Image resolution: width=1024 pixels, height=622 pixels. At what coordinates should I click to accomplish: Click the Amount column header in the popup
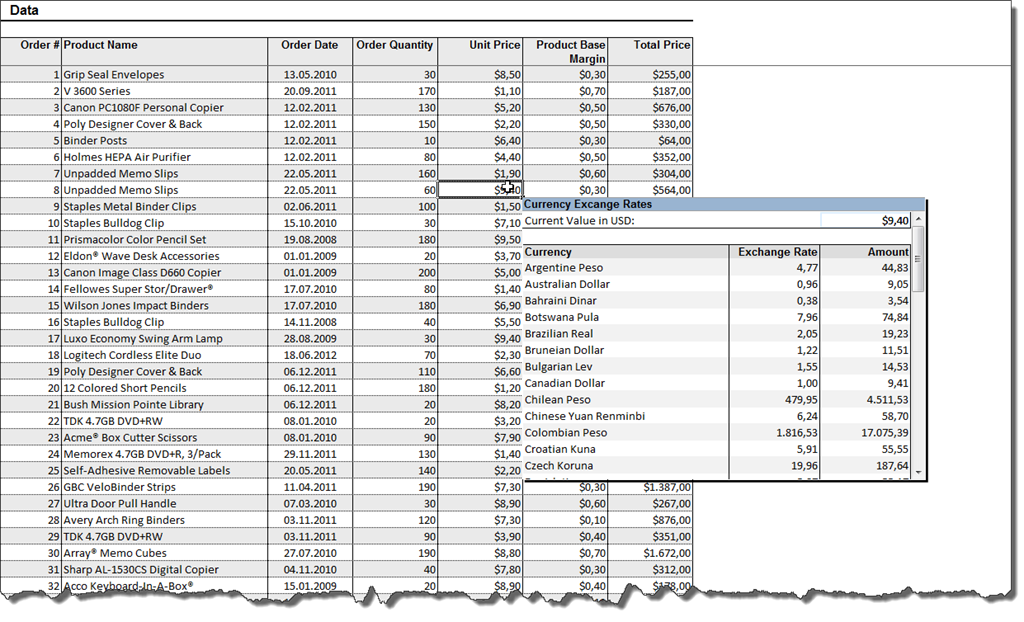[x=865, y=252]
